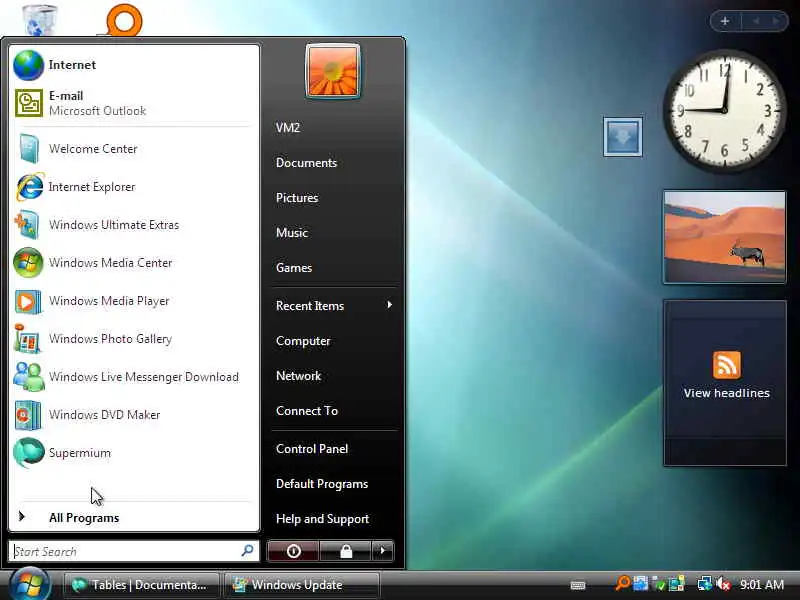Start Windows Media Center
Image resolution: width=800 pixels, height=600 pixels.
(x=134, y=263)
